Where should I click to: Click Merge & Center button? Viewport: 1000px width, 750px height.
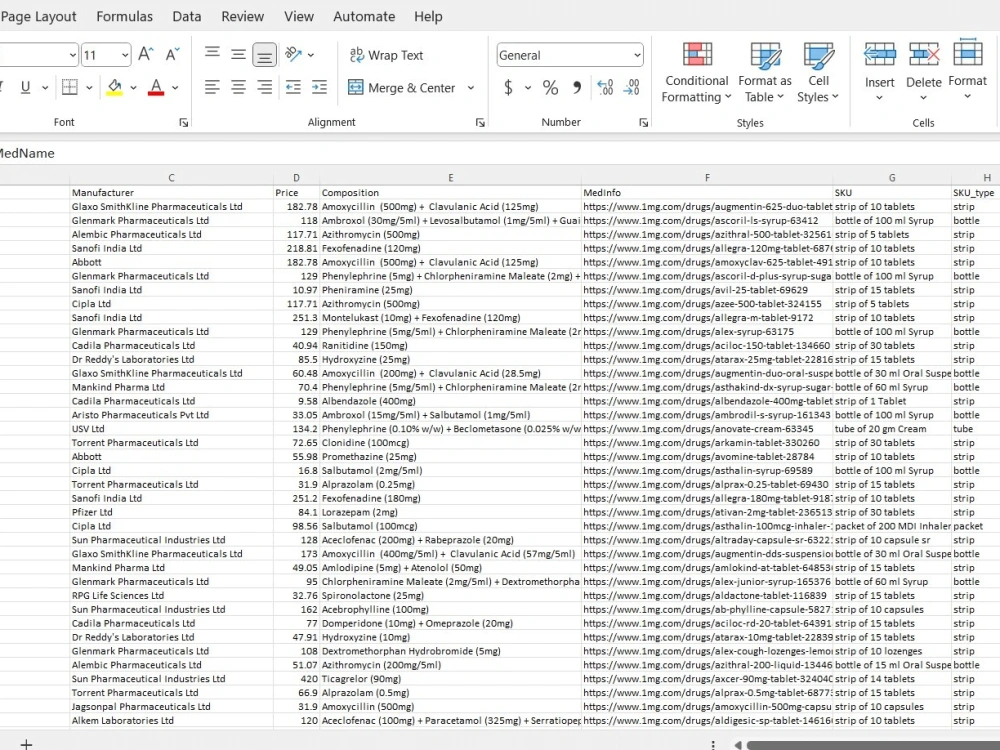[x=402, y=87]
